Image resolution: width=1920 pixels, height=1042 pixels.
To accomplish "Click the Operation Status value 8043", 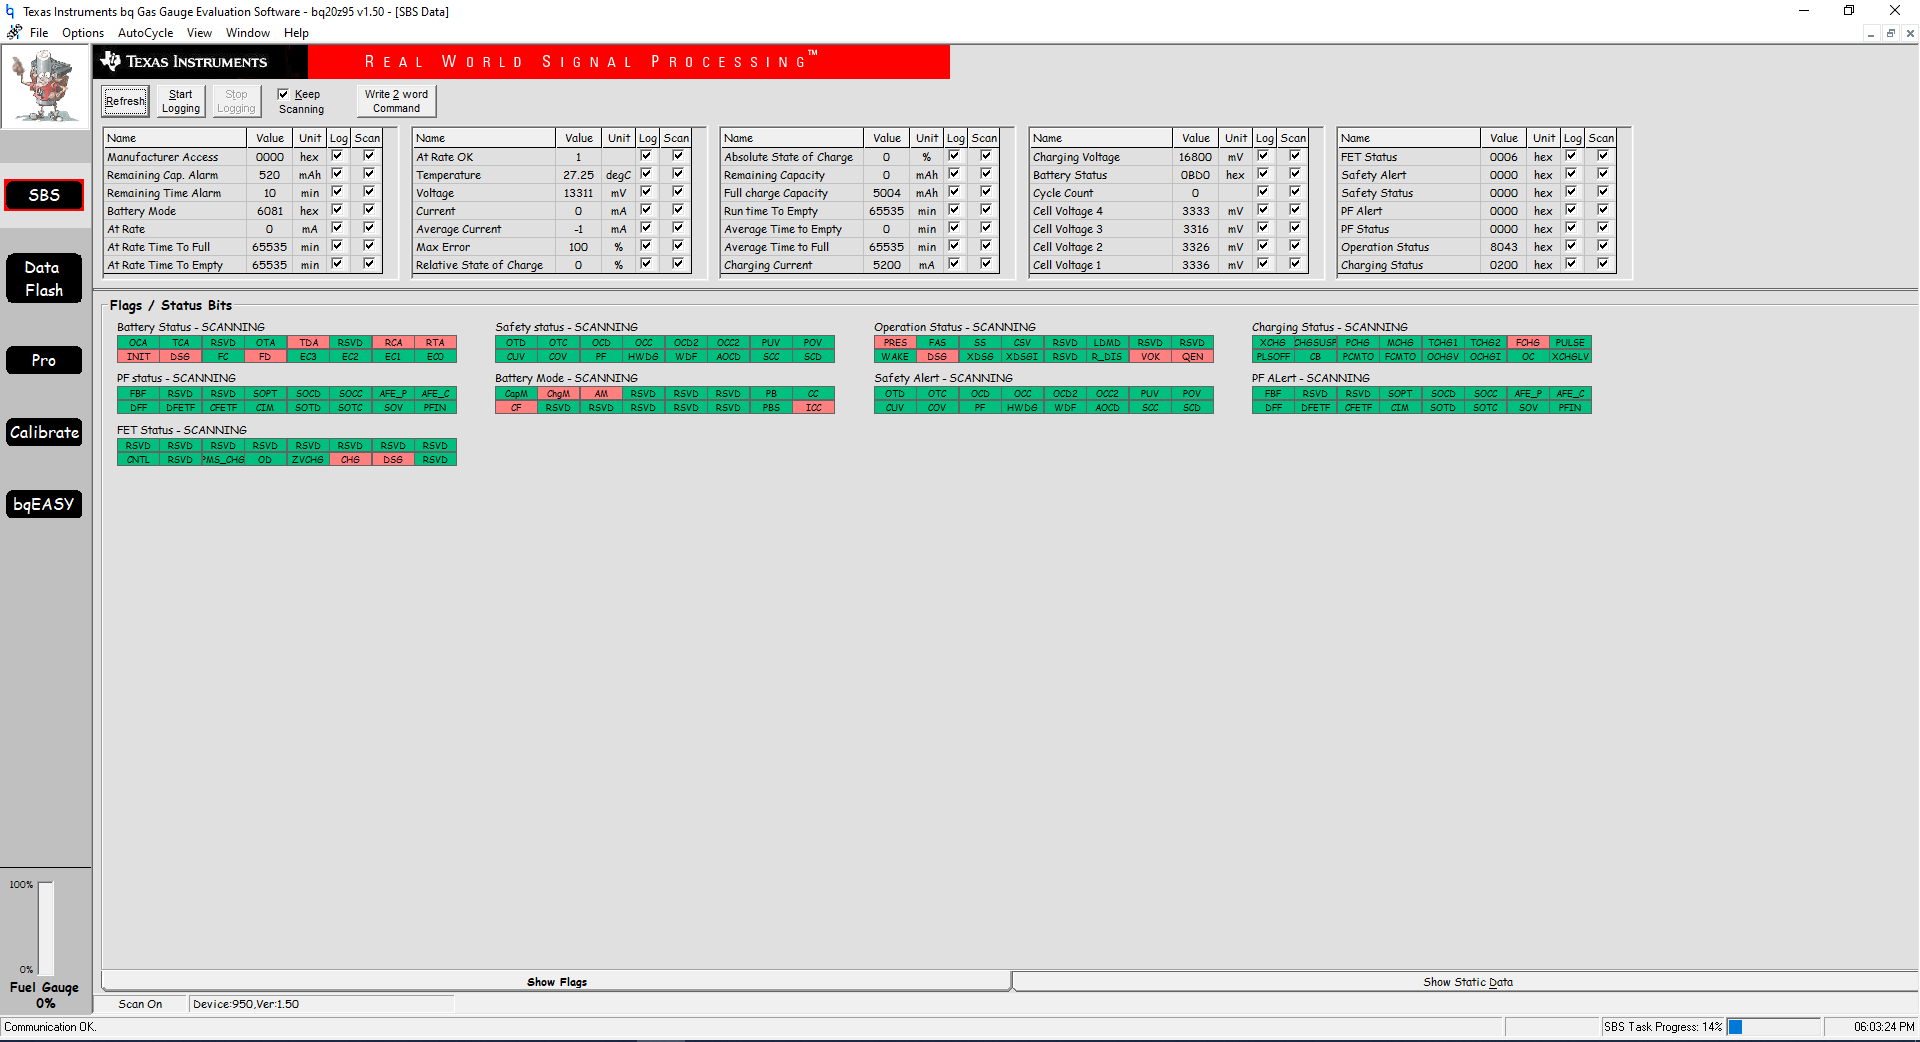I will [1504, 247].
